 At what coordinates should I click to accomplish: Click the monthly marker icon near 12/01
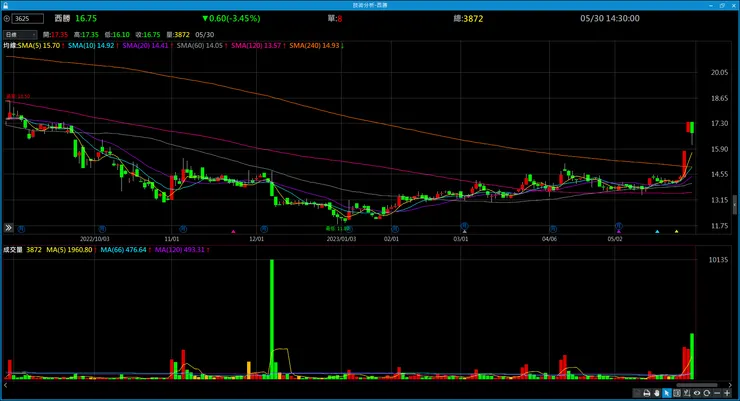click(x=264, y=229)
